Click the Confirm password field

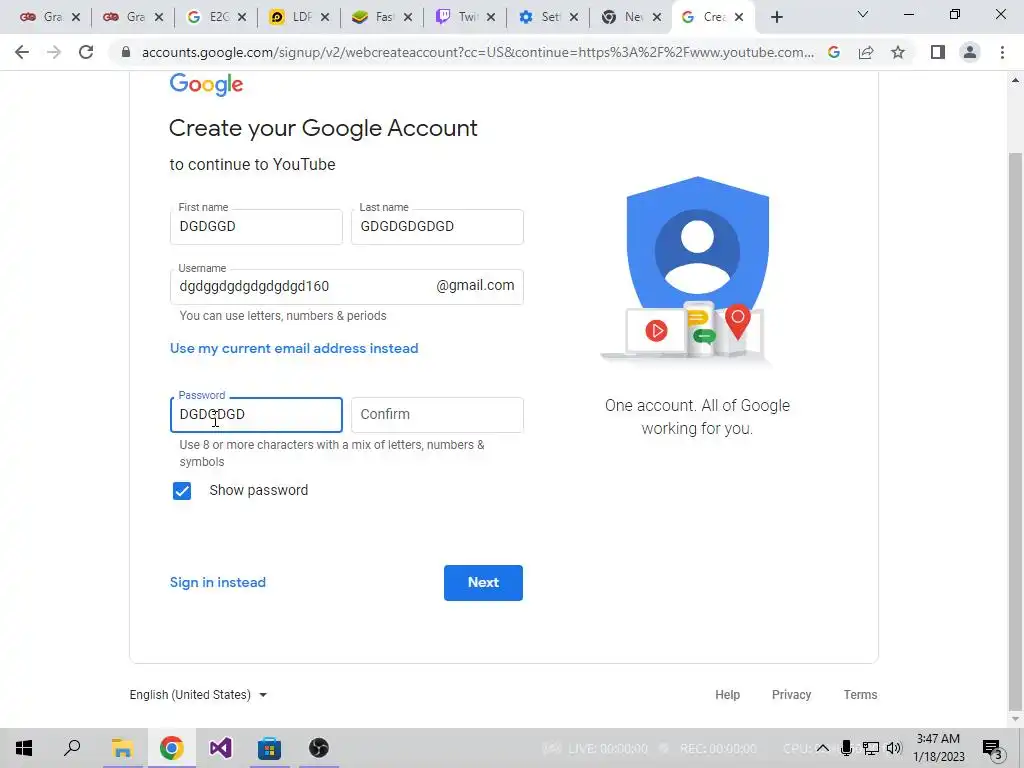click(x=437, y=415)
